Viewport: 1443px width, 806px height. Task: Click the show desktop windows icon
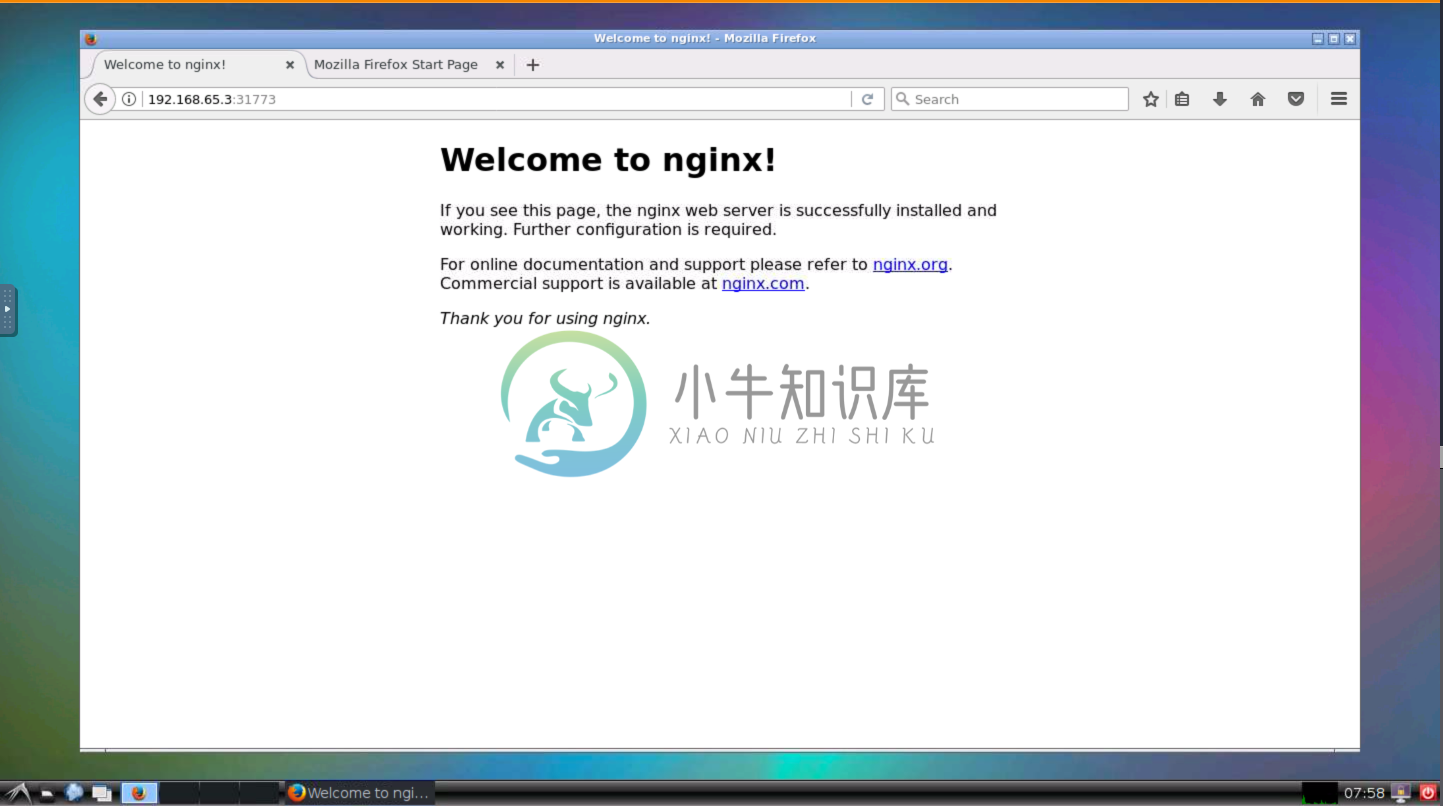pos(102,793)
